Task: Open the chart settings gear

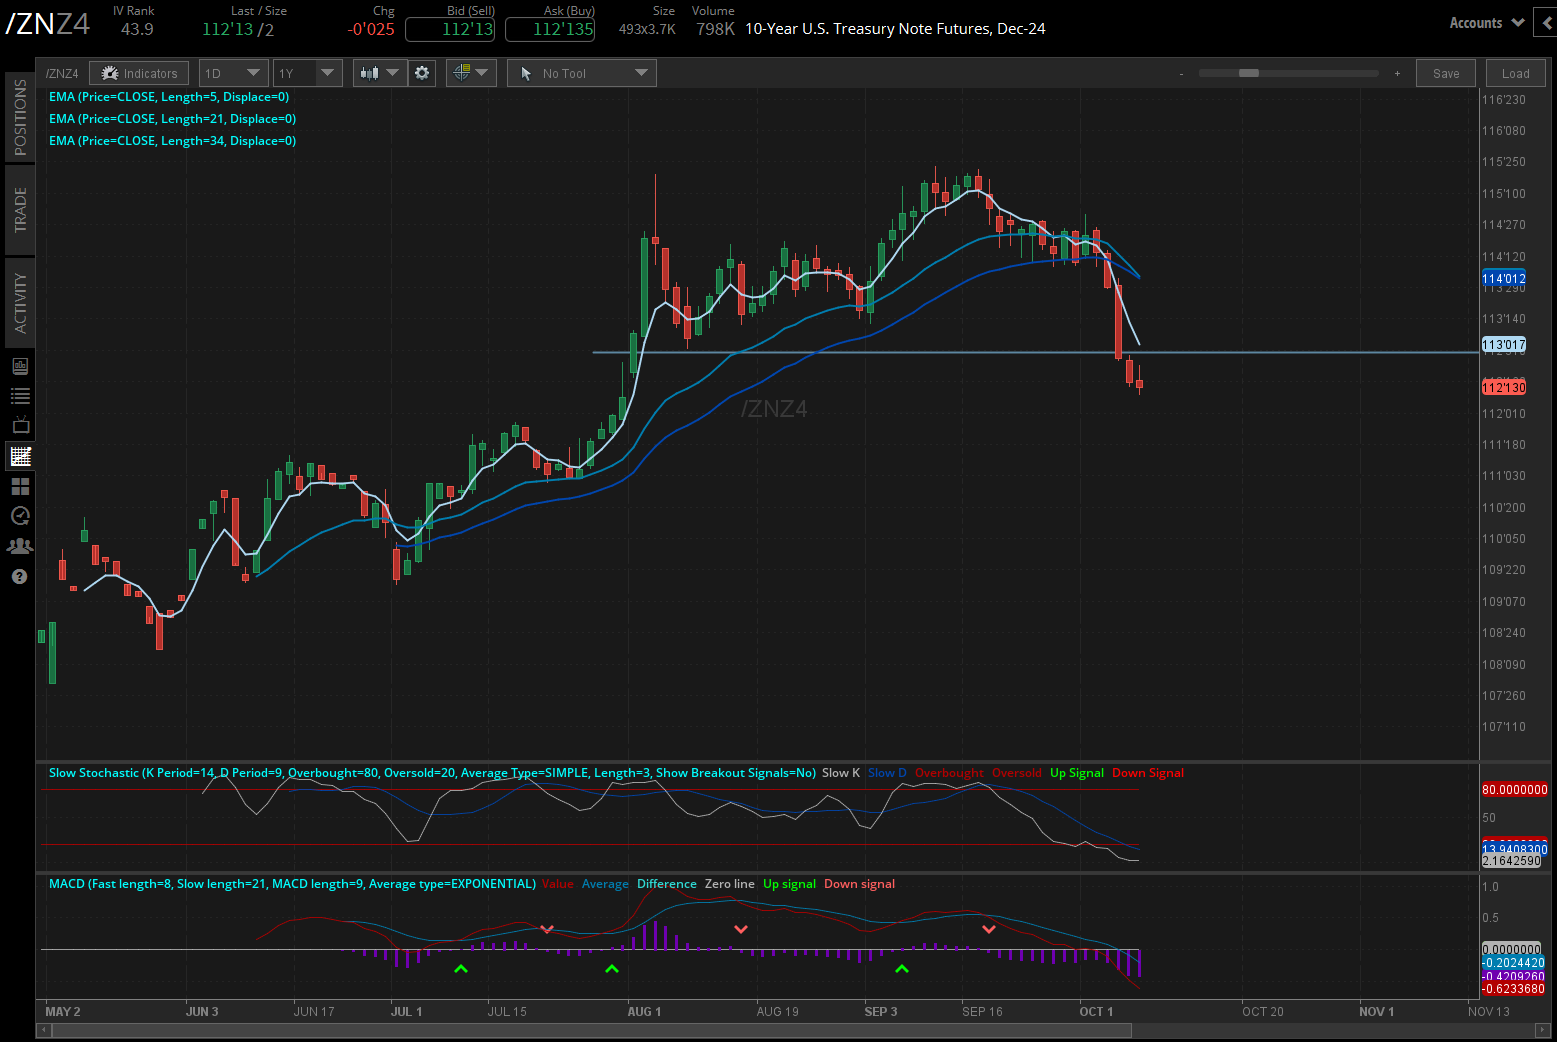Action: 421,72
